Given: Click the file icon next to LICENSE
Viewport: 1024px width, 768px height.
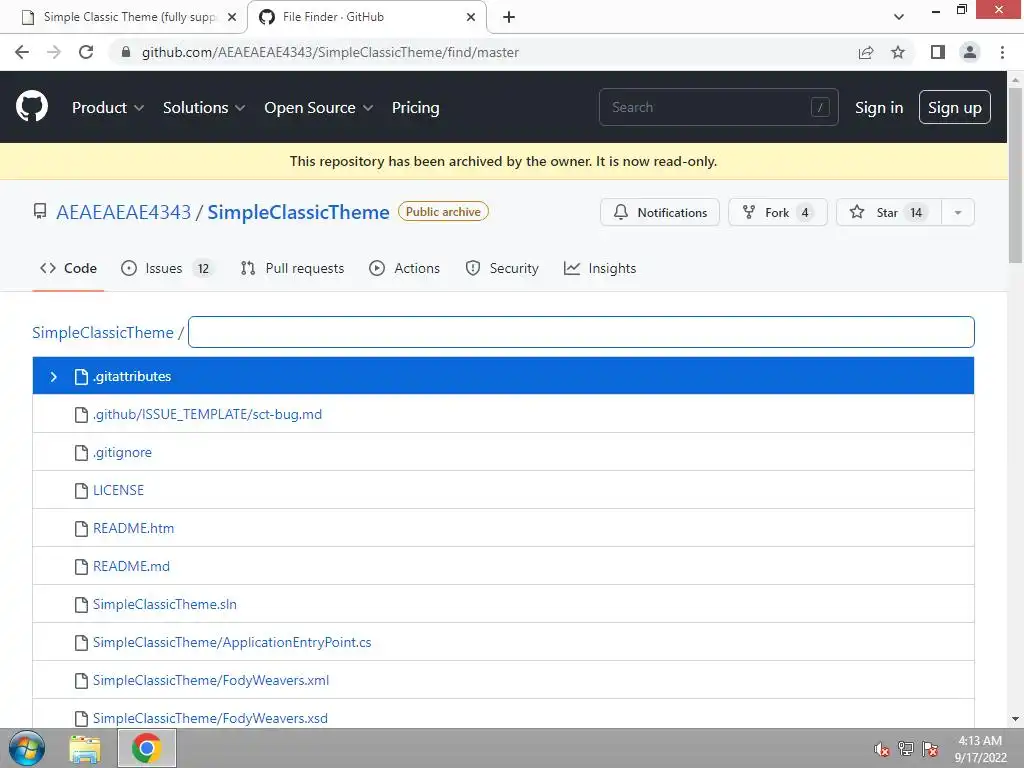Looking at the screenshot, I should pos(81,490).
